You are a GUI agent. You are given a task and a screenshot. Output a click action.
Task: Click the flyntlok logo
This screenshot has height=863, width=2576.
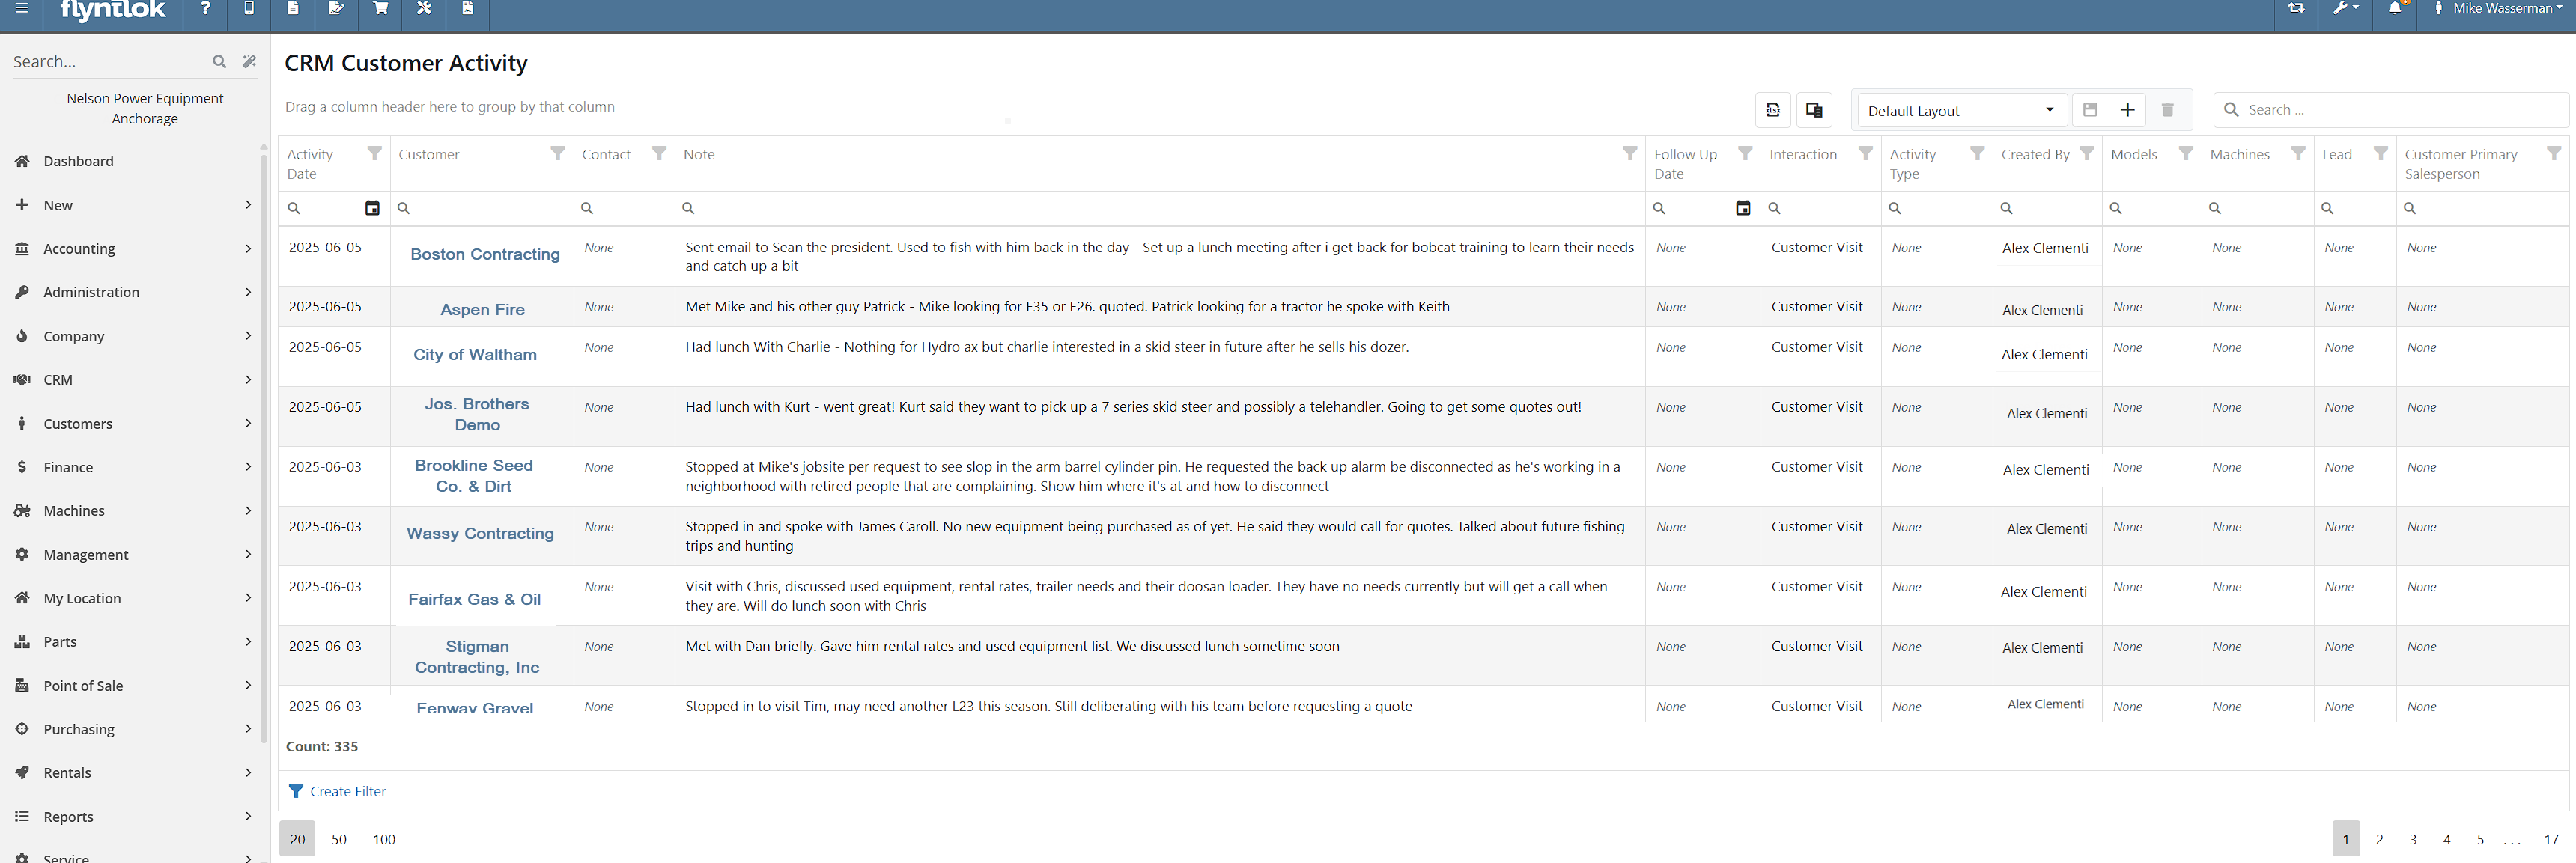coord(113,10)
